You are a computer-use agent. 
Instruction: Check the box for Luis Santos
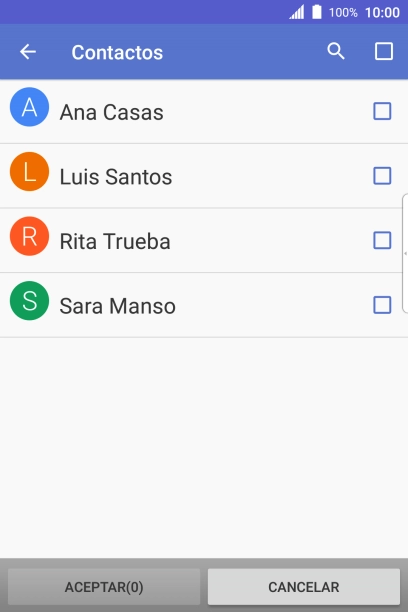coord(382,176)
